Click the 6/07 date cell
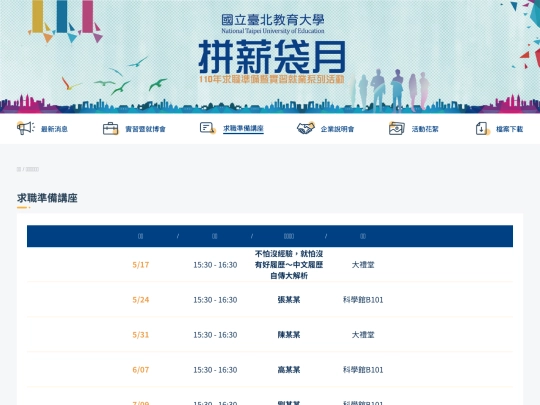The image size is (540, 405). pyautogui.click(x=141, y=370)
